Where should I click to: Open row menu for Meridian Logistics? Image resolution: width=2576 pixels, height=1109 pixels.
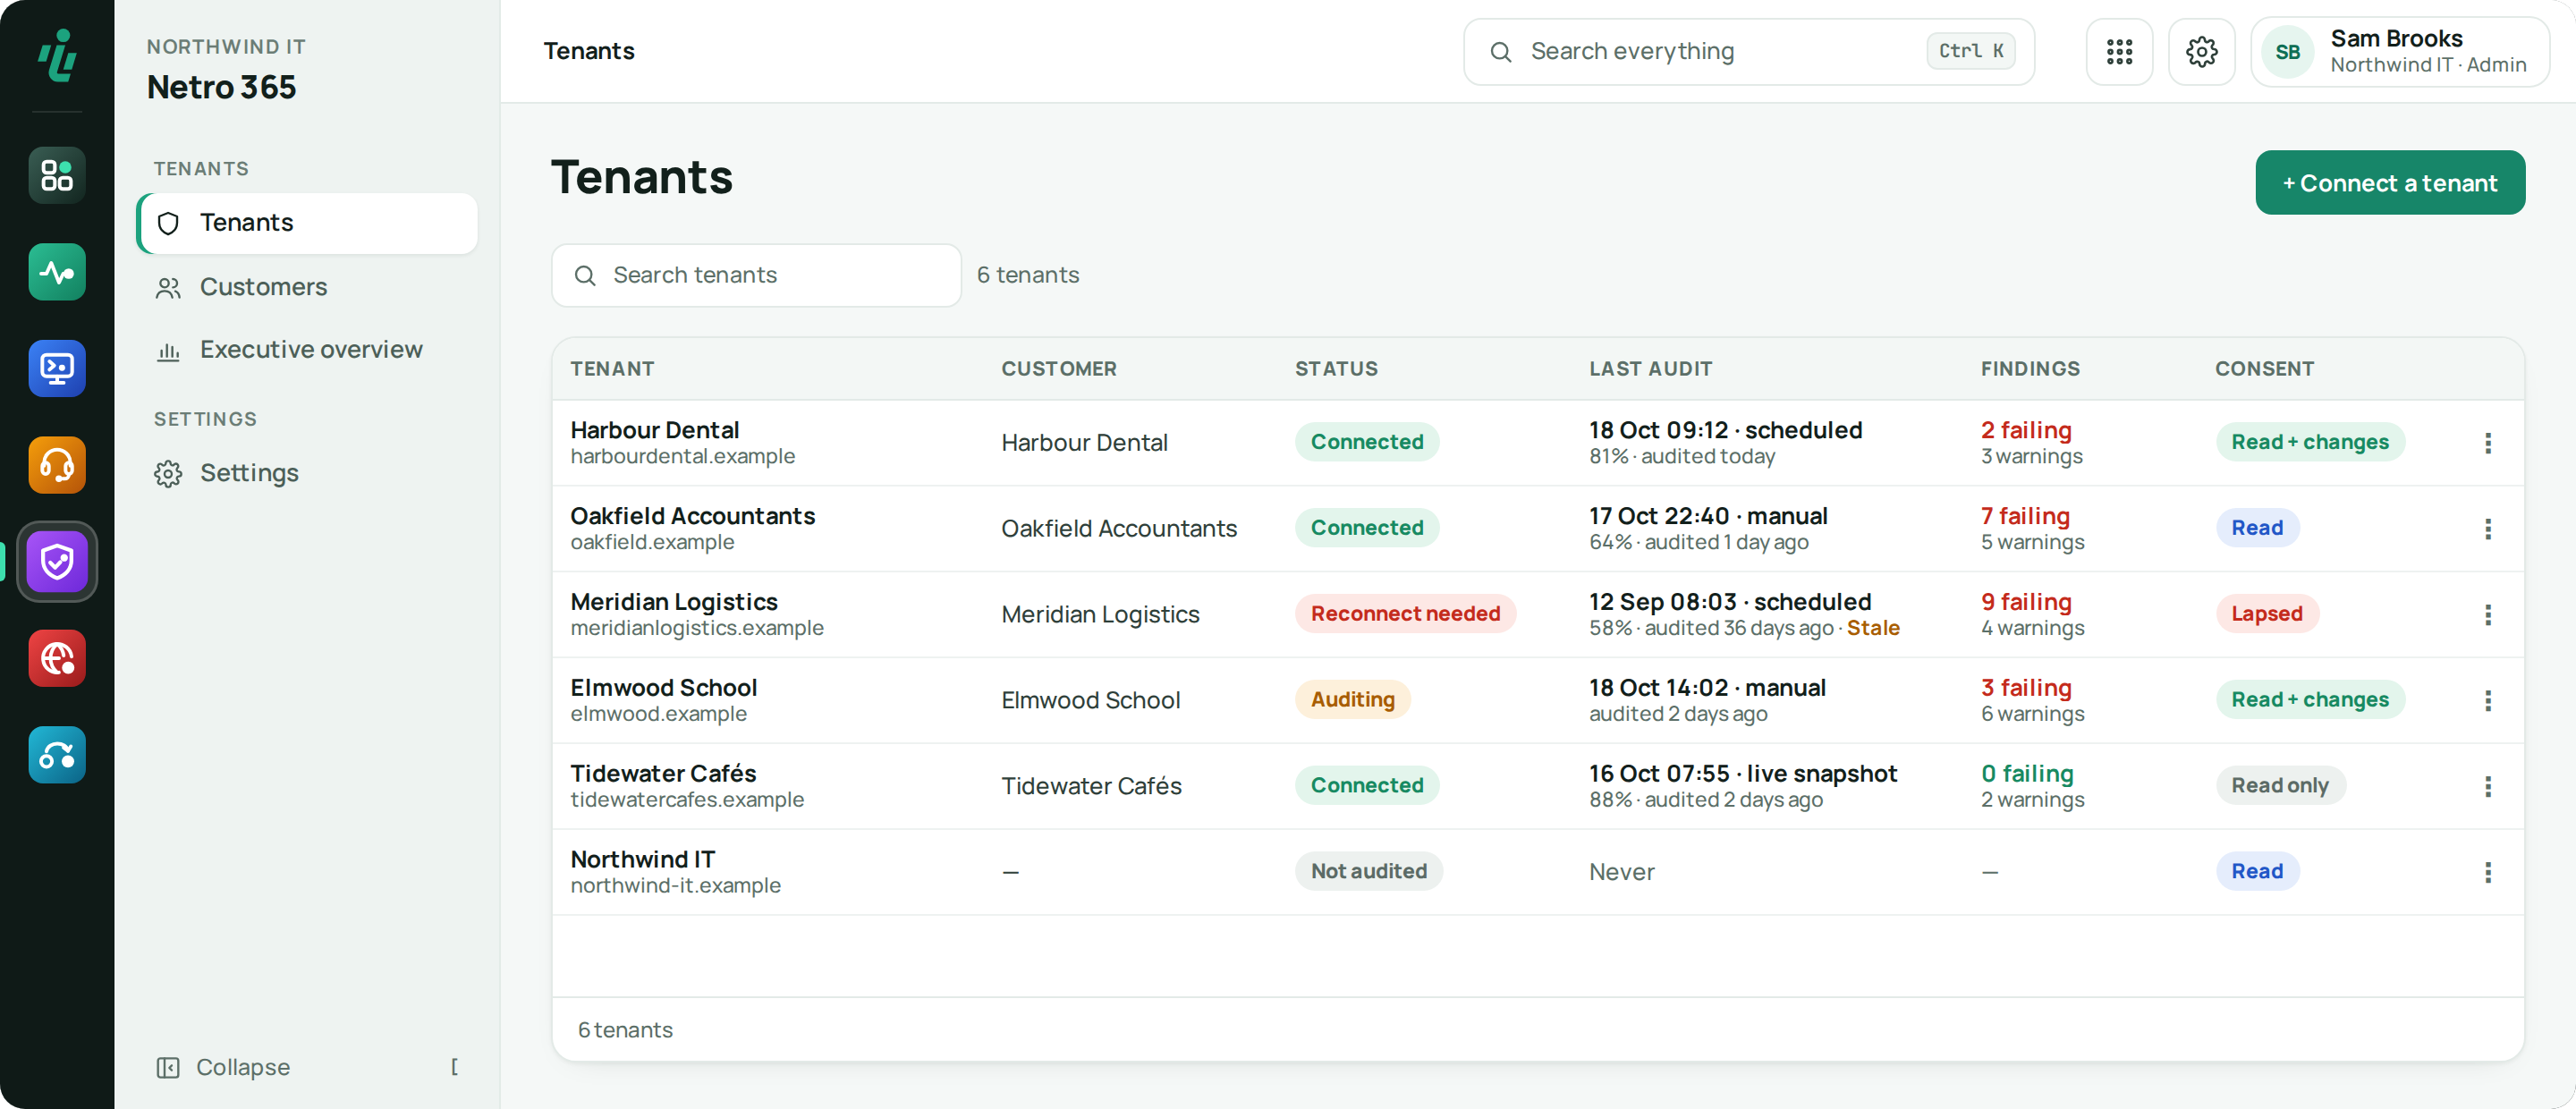tap(2487, 615)
